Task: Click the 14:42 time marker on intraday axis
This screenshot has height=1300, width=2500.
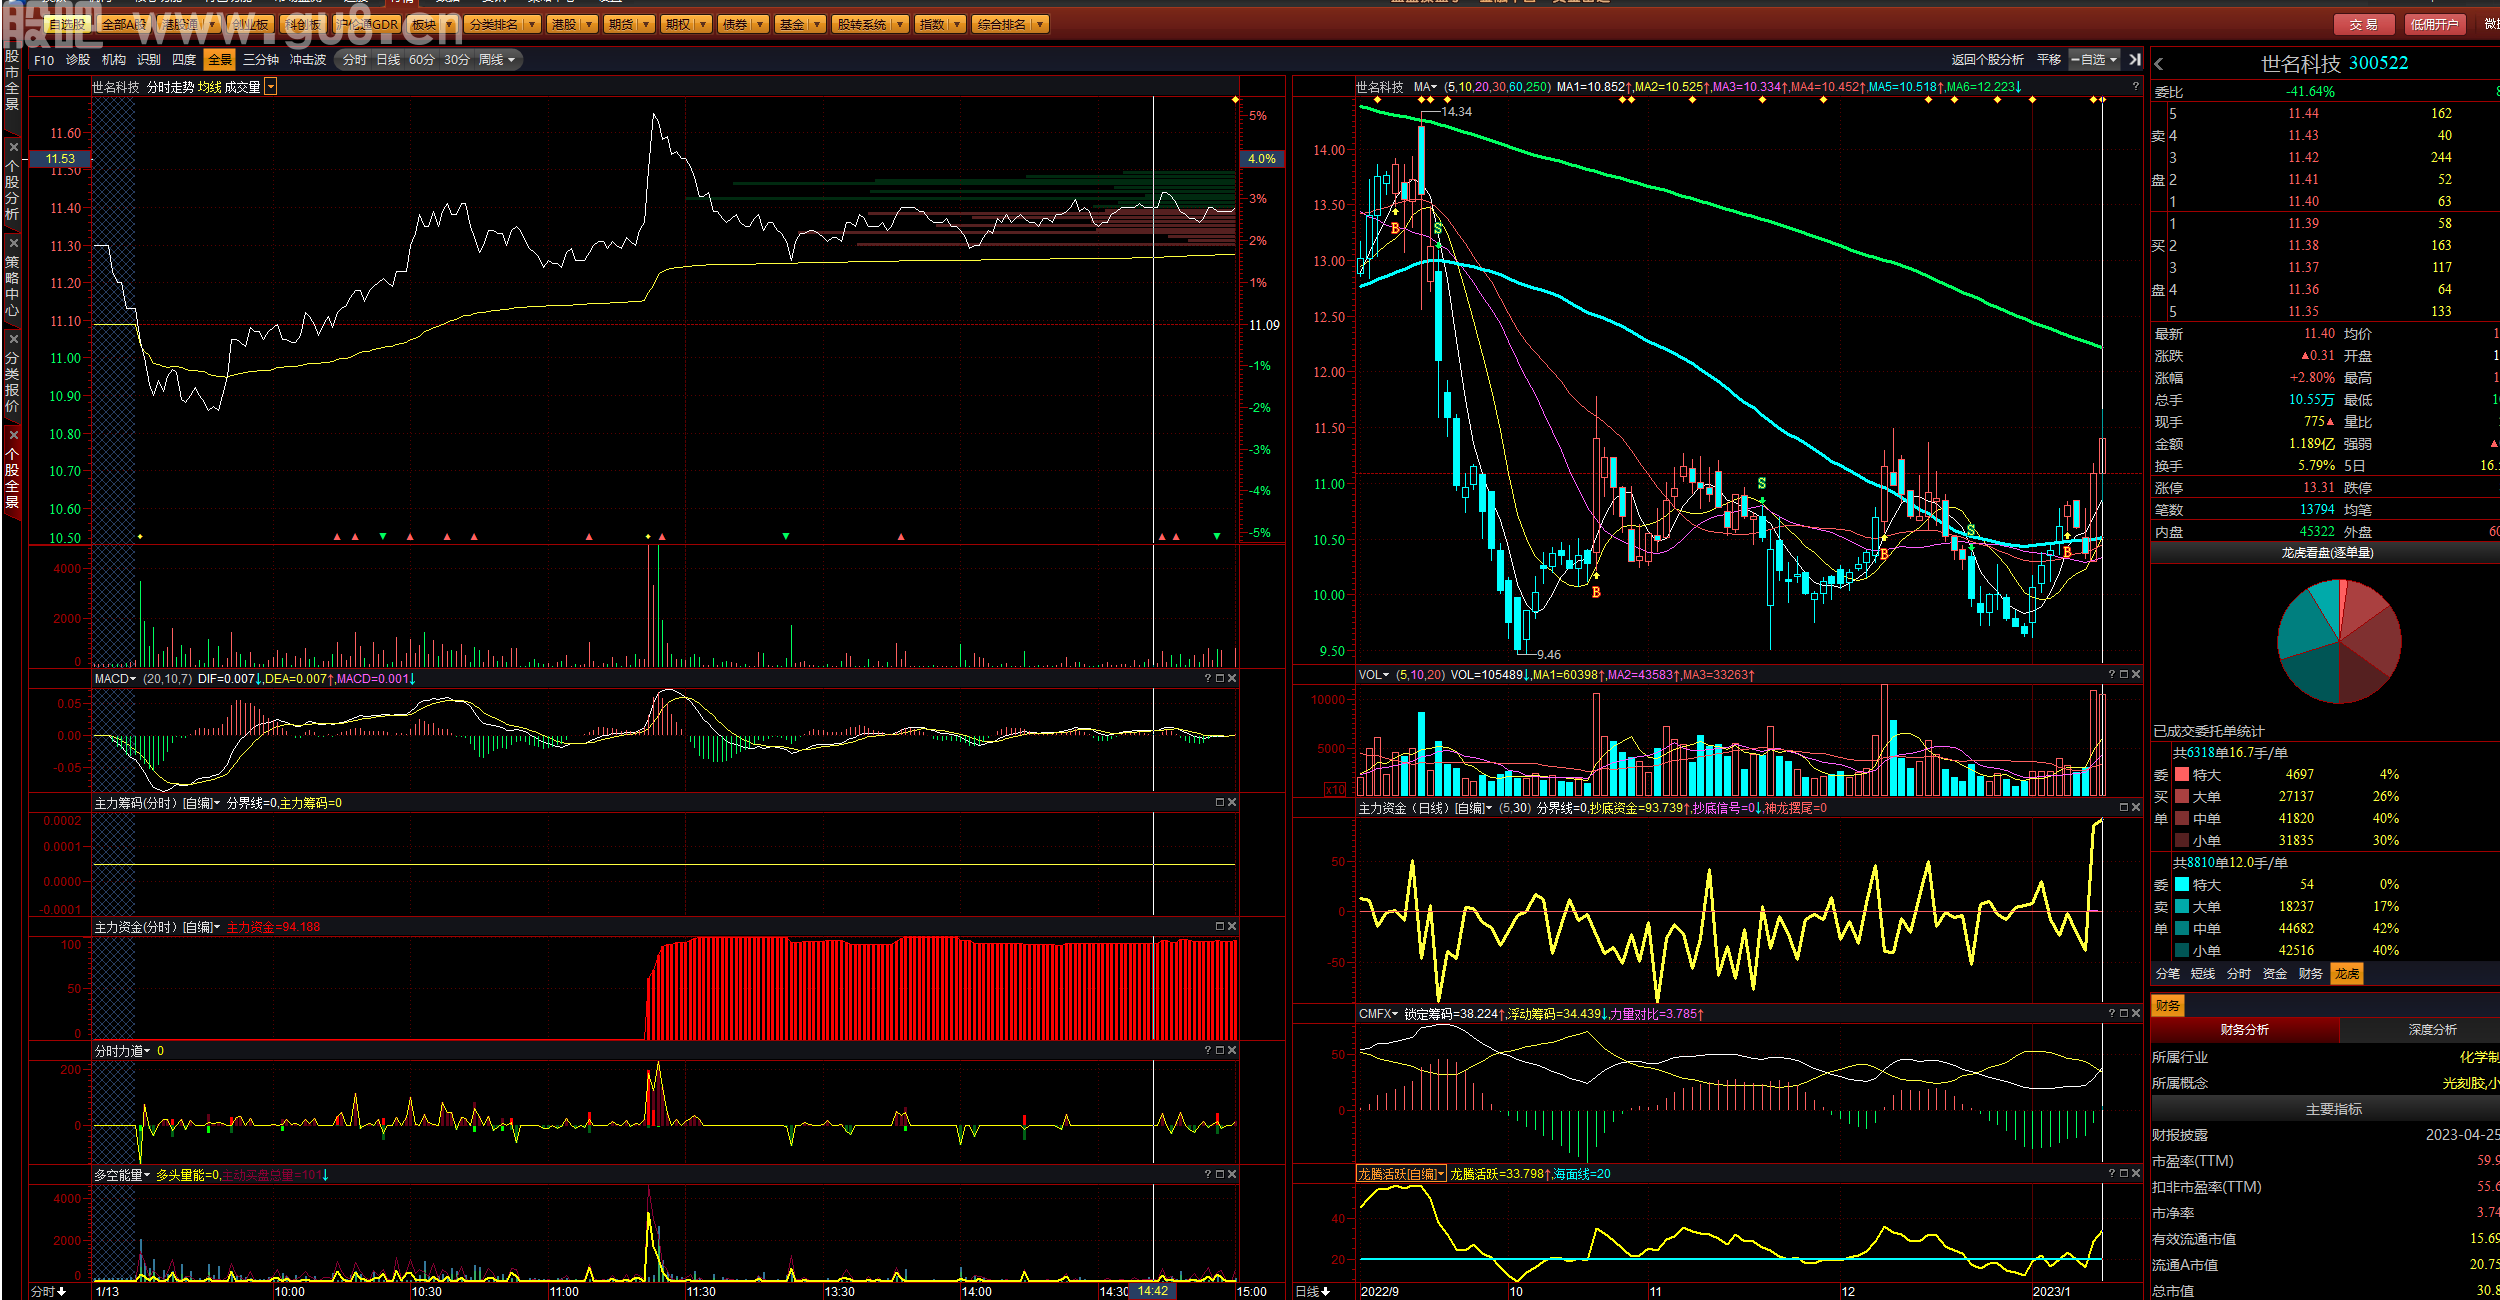Action: pos(1153,1291)
